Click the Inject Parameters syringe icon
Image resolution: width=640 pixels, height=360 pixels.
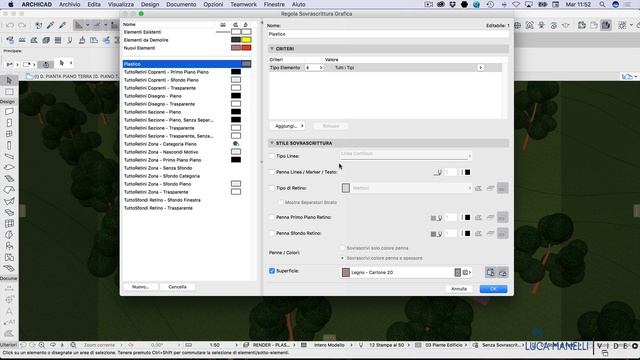point(62,25)
